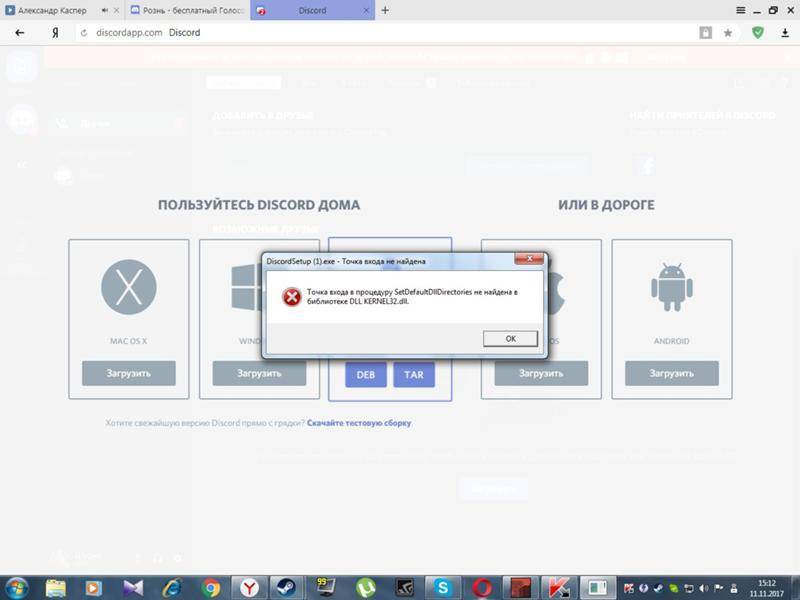Screen dimensions: 800x600
Task: Open the Yandex home button
Action: coord(55,33)
